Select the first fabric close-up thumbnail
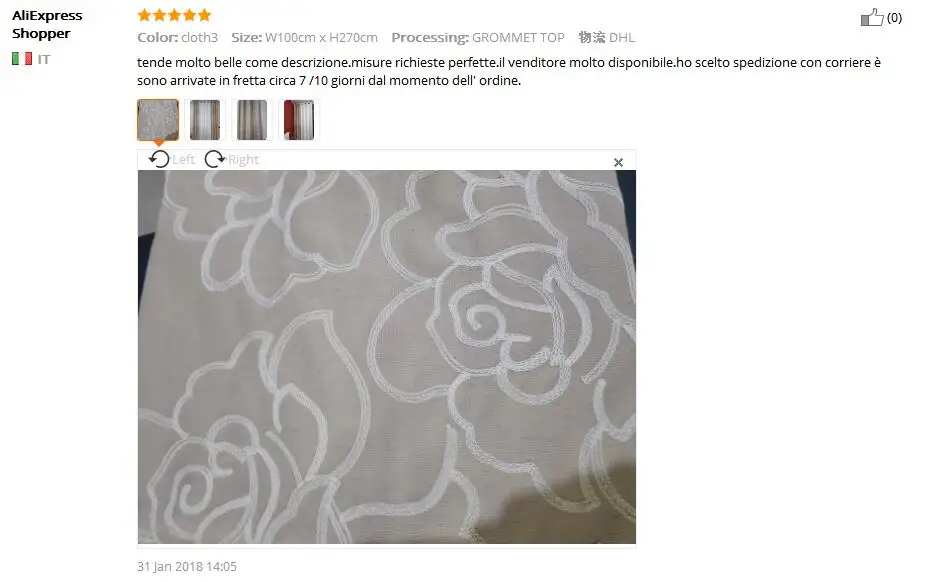The width and height of the screenshot is (930, 582). [158, 120]
